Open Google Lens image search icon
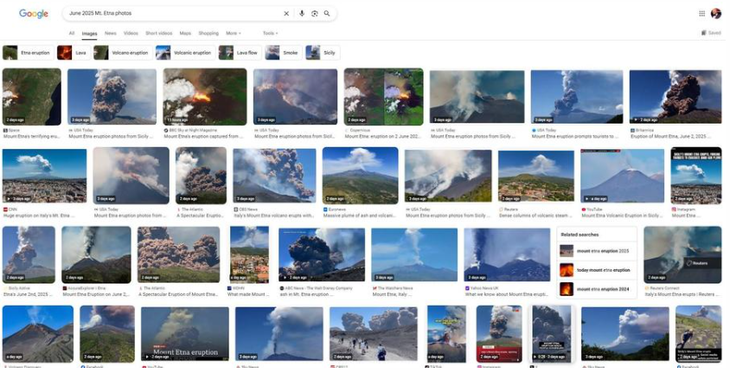 [x=315, y=14]
